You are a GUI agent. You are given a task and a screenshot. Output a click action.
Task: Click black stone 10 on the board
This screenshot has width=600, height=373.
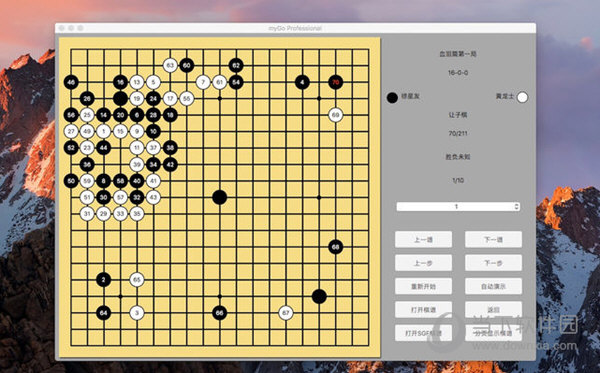click(x=153, y=131)
